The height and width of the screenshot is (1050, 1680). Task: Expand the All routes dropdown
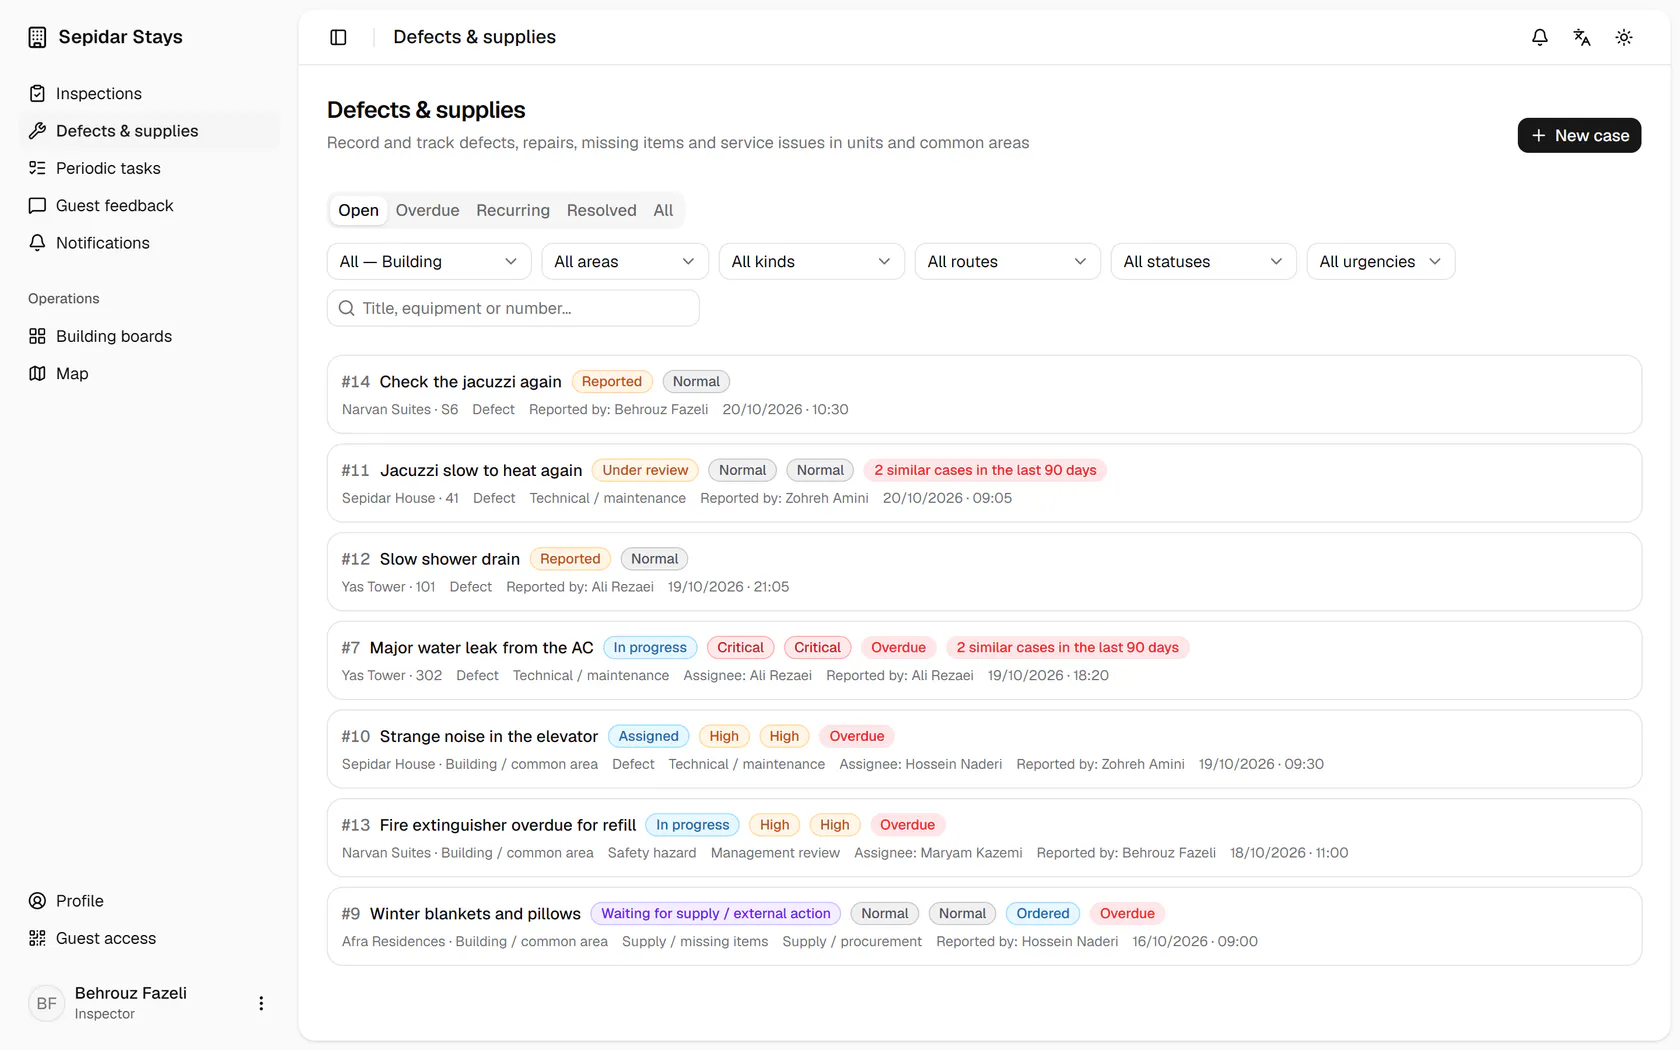point(1008,261)
